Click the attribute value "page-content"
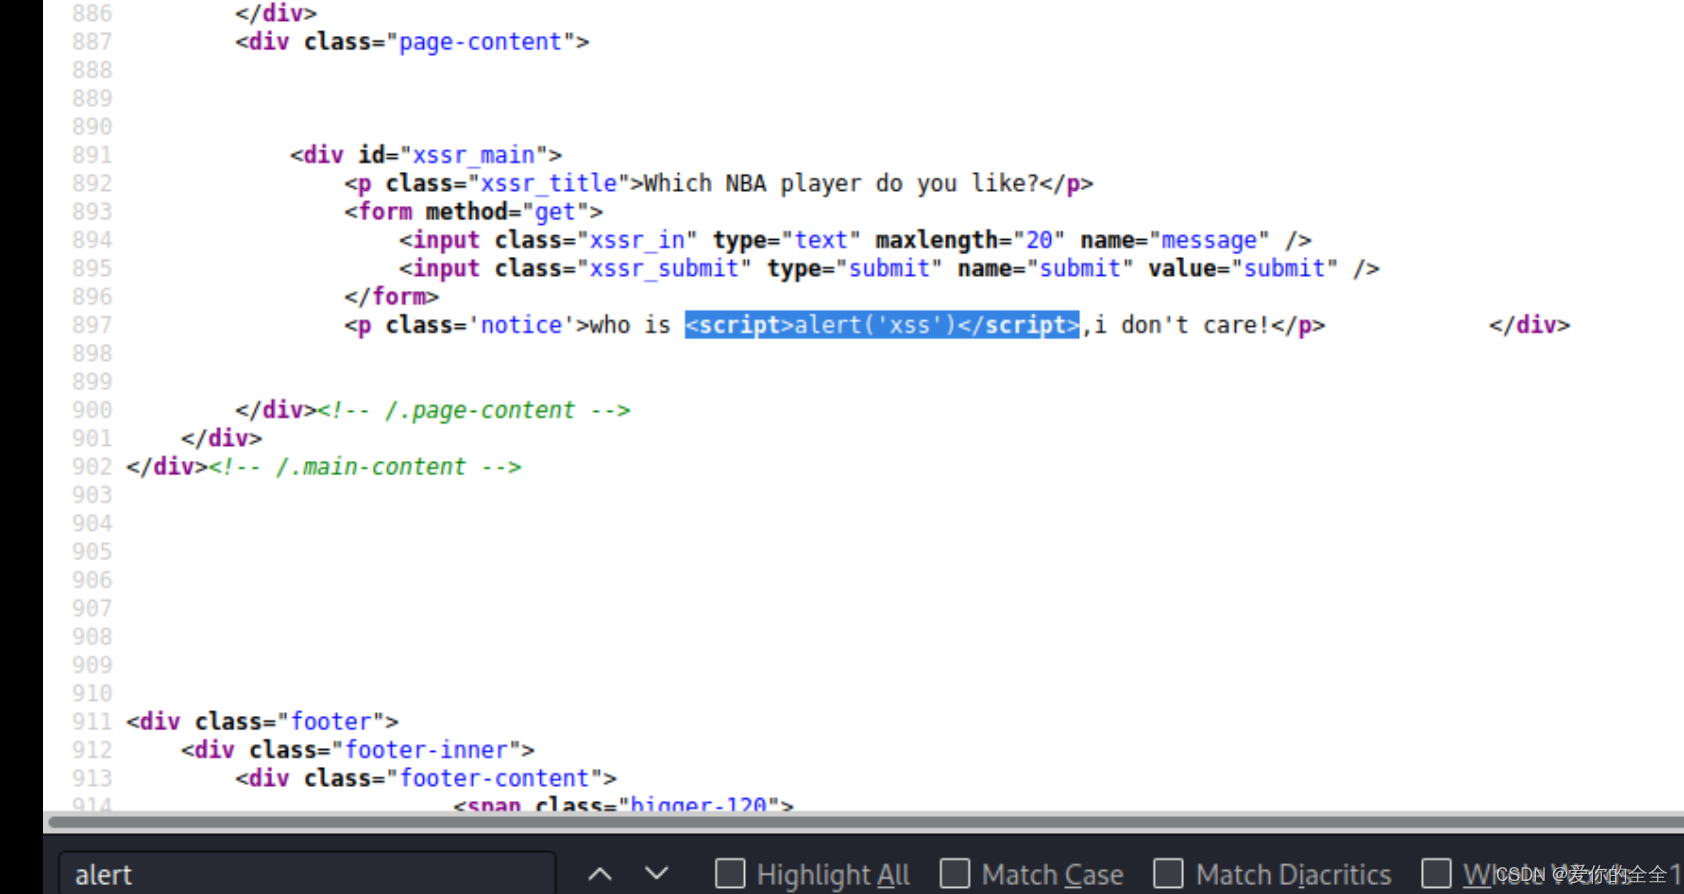 click(x=481, y=42)
